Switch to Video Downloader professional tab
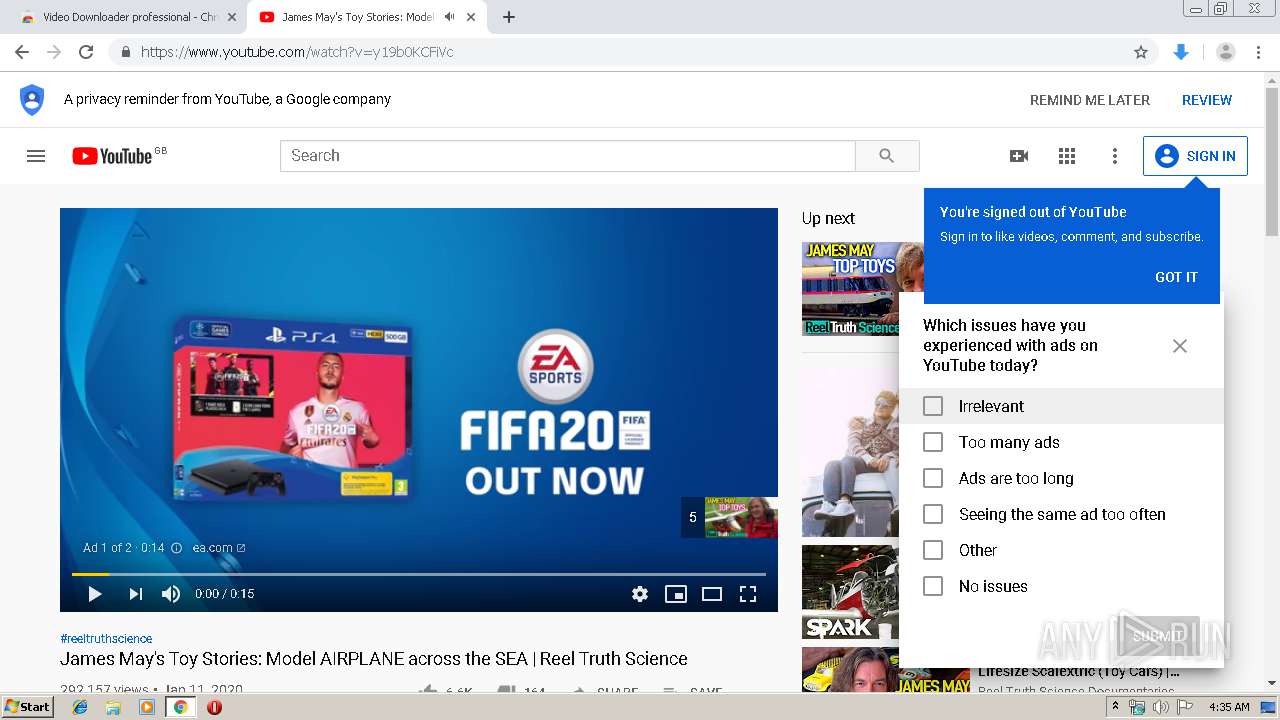 [x=130, y=17]
